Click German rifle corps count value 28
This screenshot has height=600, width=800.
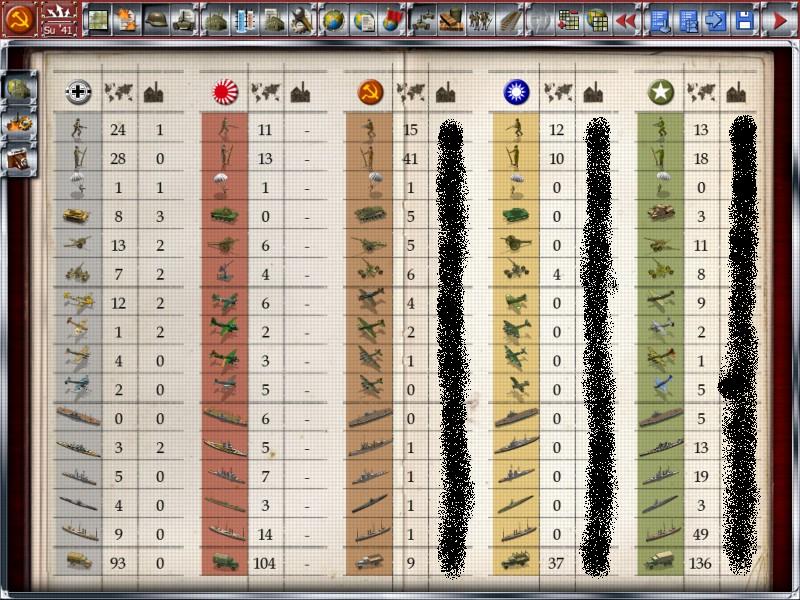pos(118,159)
